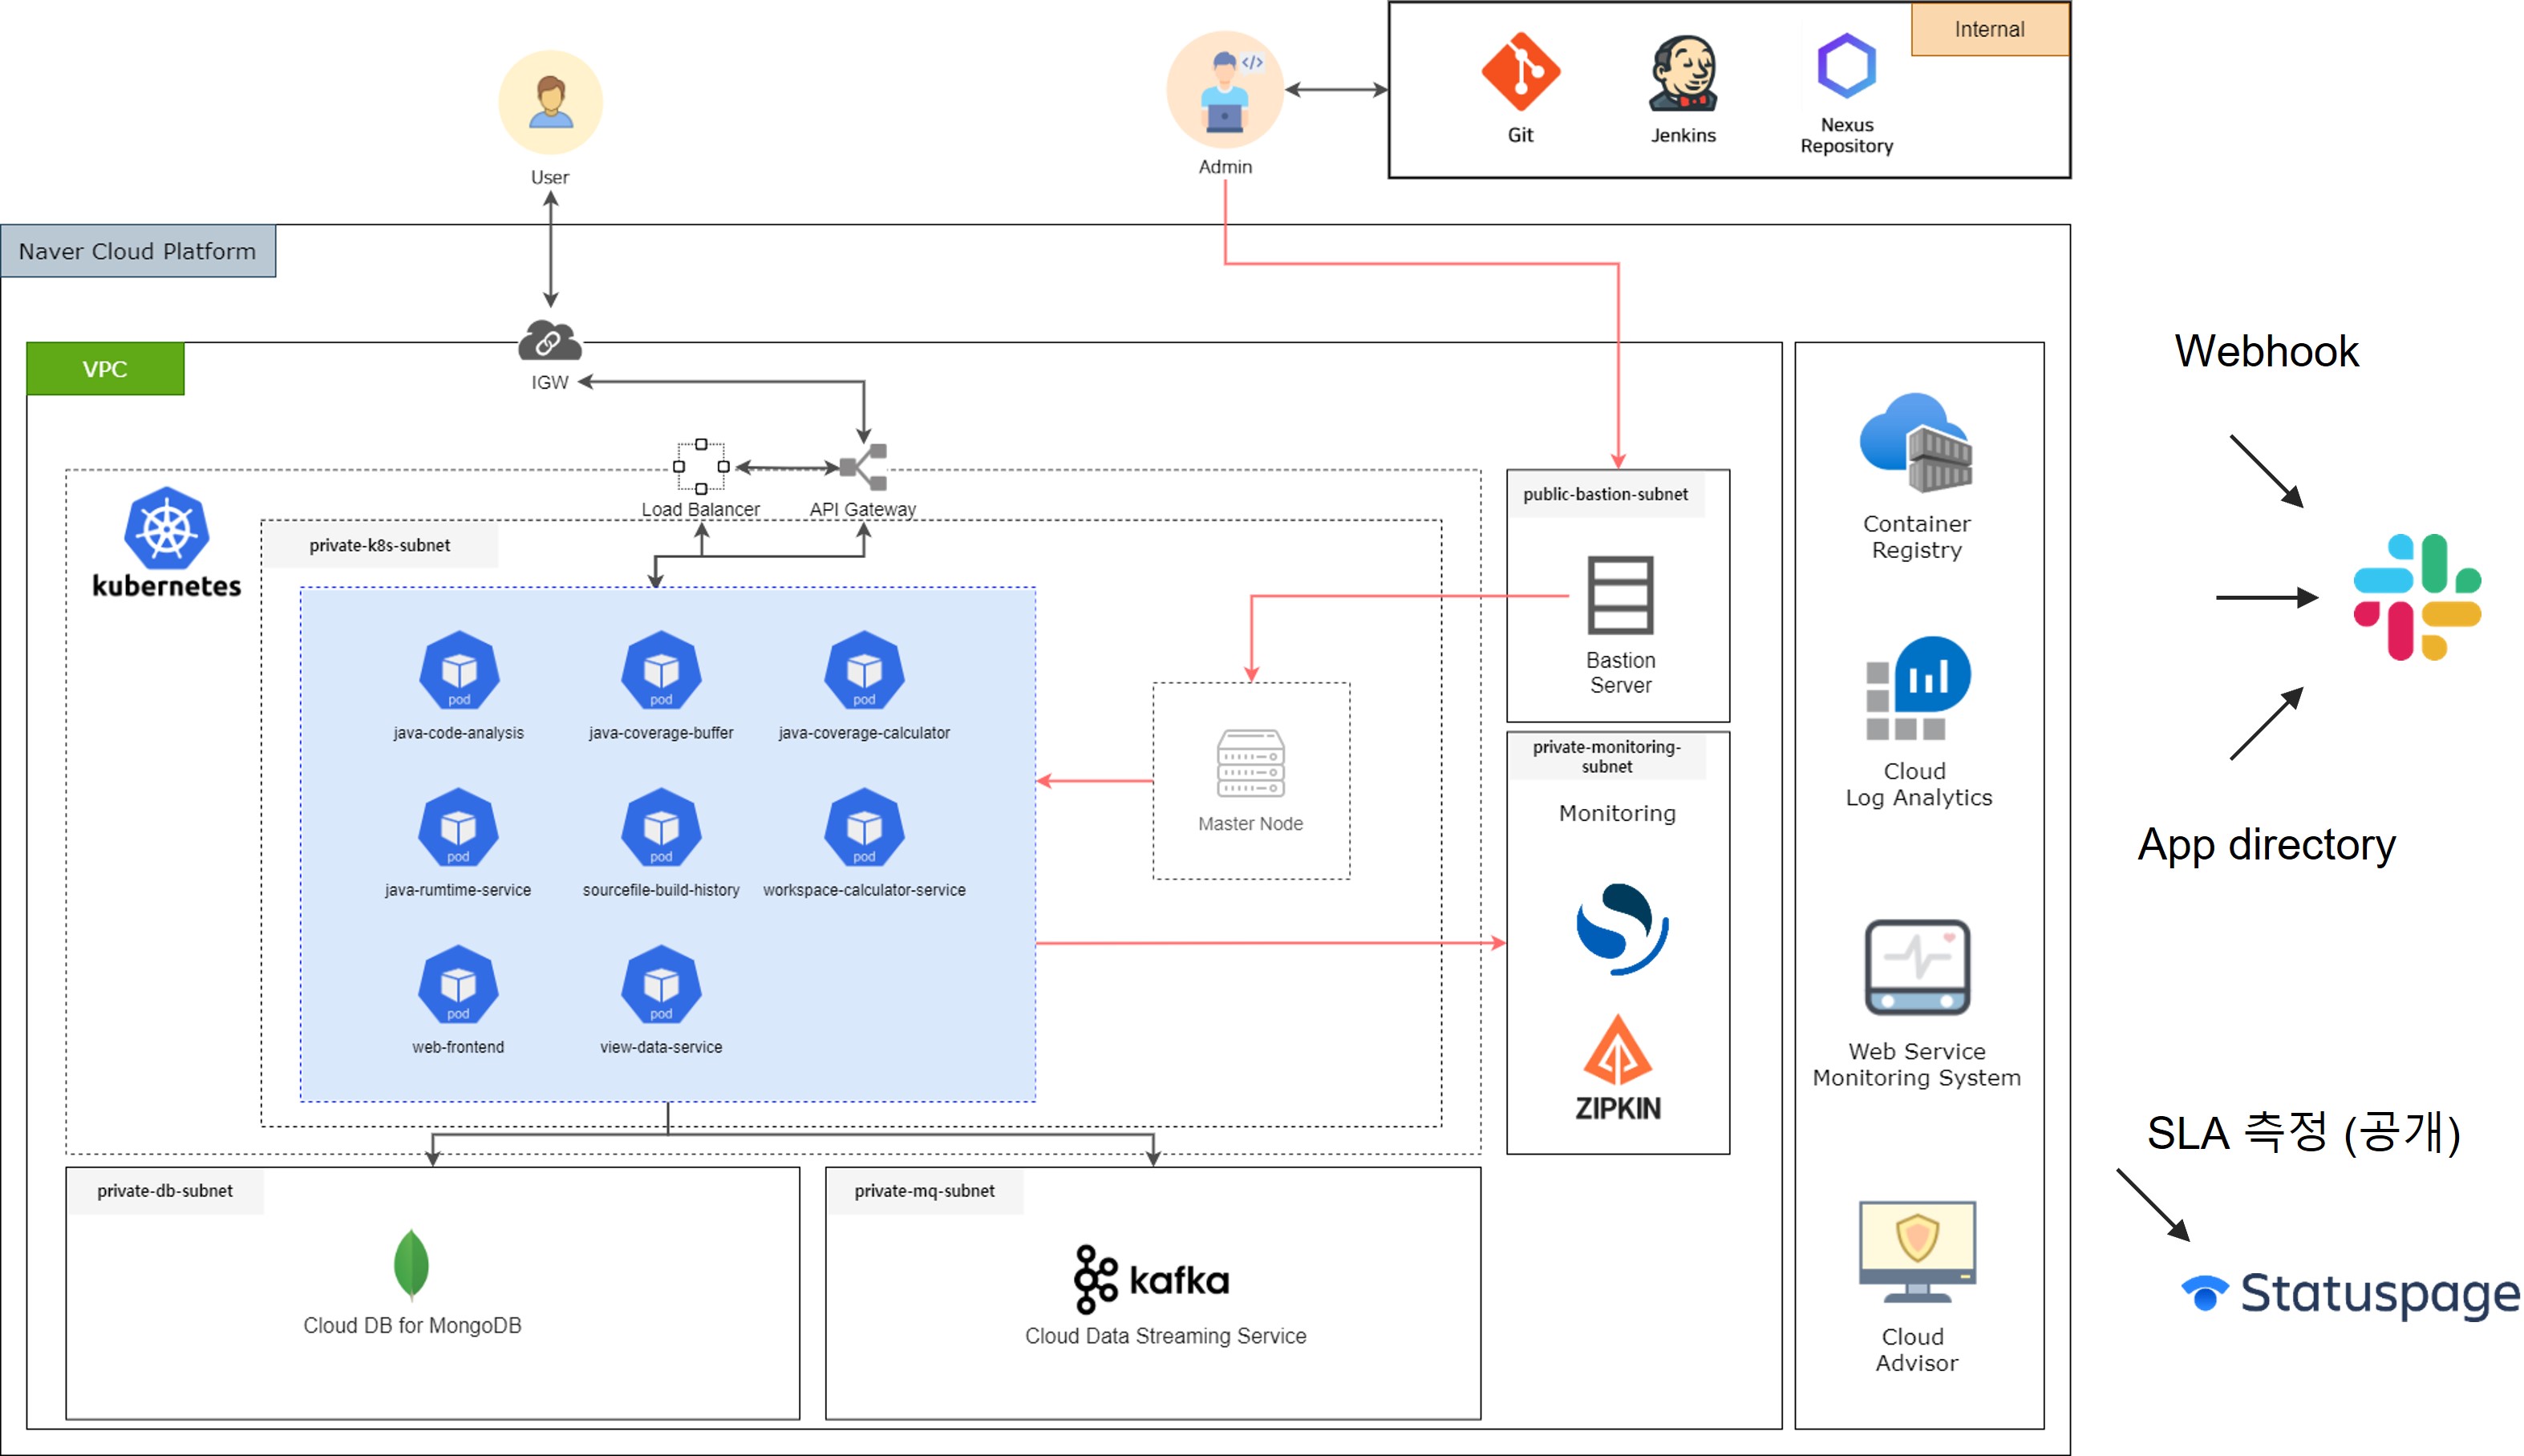Image resolution: width=2524 pixels, height=1456 pixels.
Task: Select the private-monitoring-subnet label
Action: tap(1606, 756)
